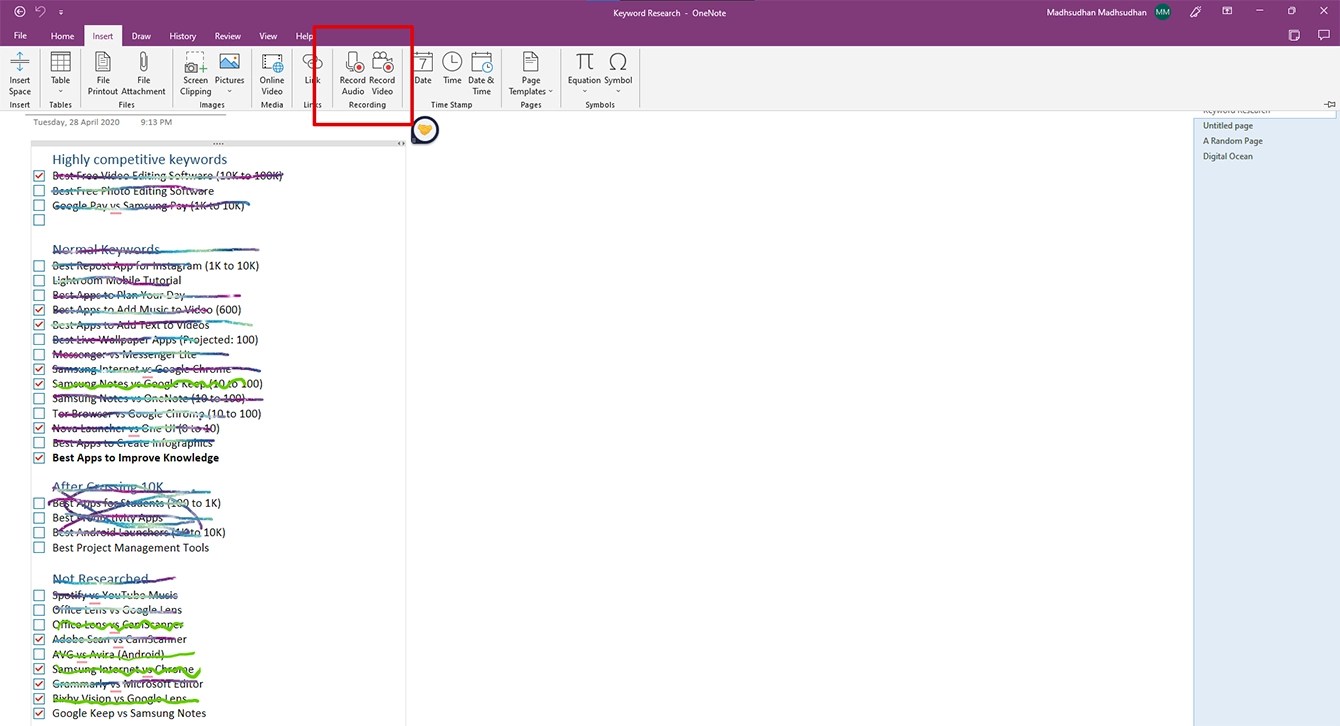Select the Record Video tool

(x=382, y=72)
